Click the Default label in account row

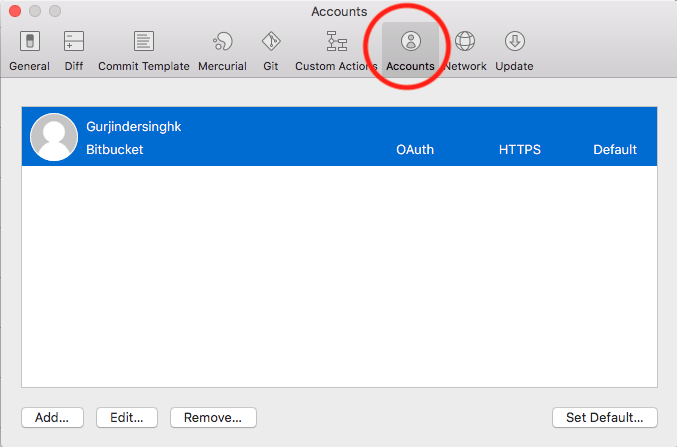pos(614,150)
